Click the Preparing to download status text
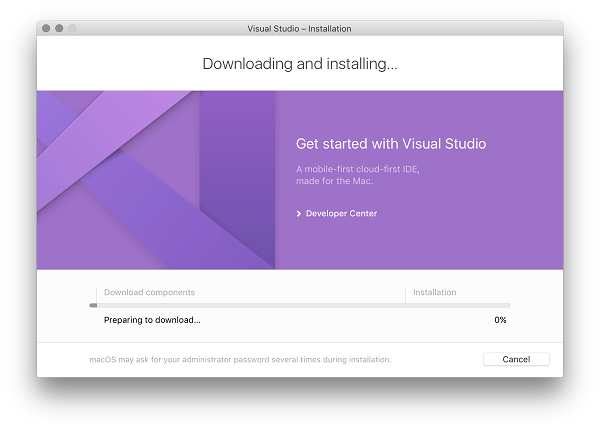600x430 pixels. (152, 320)
